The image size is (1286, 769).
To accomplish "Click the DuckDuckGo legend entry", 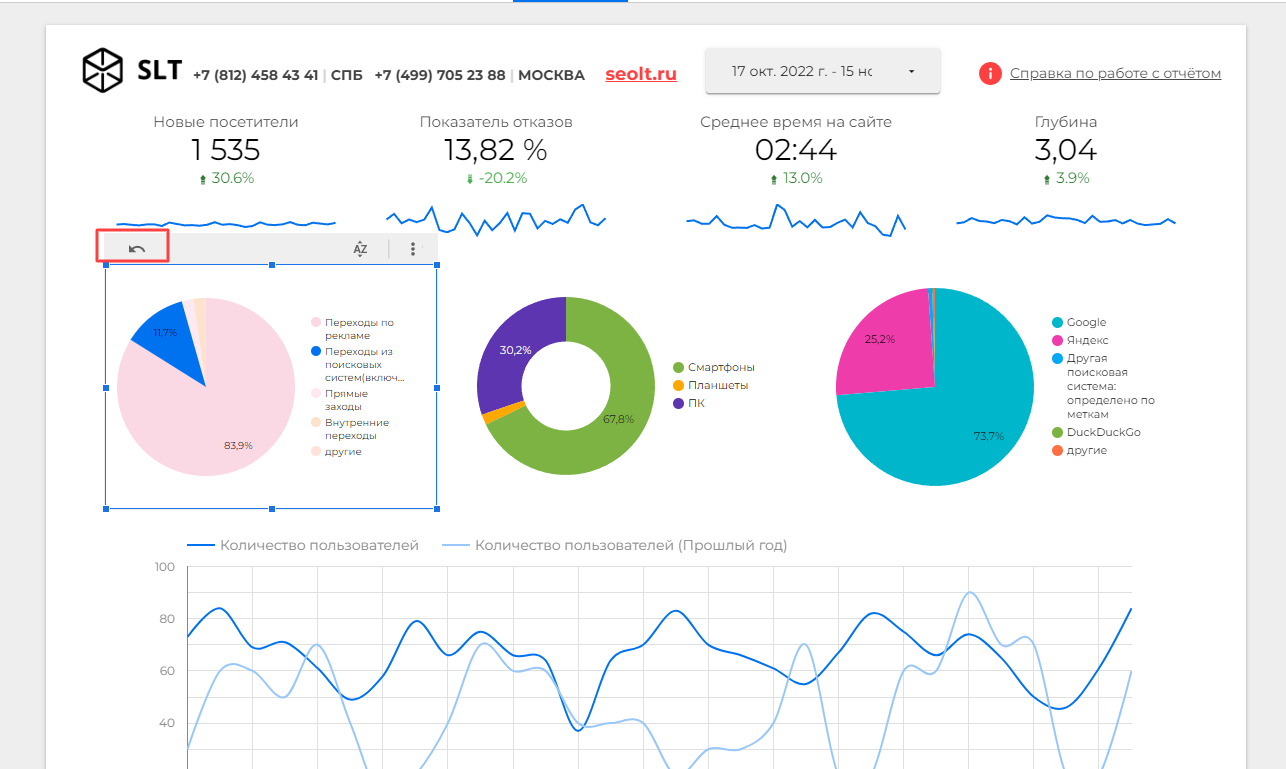I will click(x=1096, y=432).
